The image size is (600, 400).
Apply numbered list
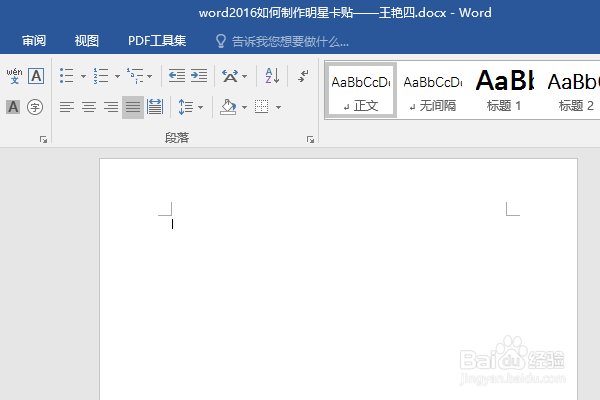[101, 76]
